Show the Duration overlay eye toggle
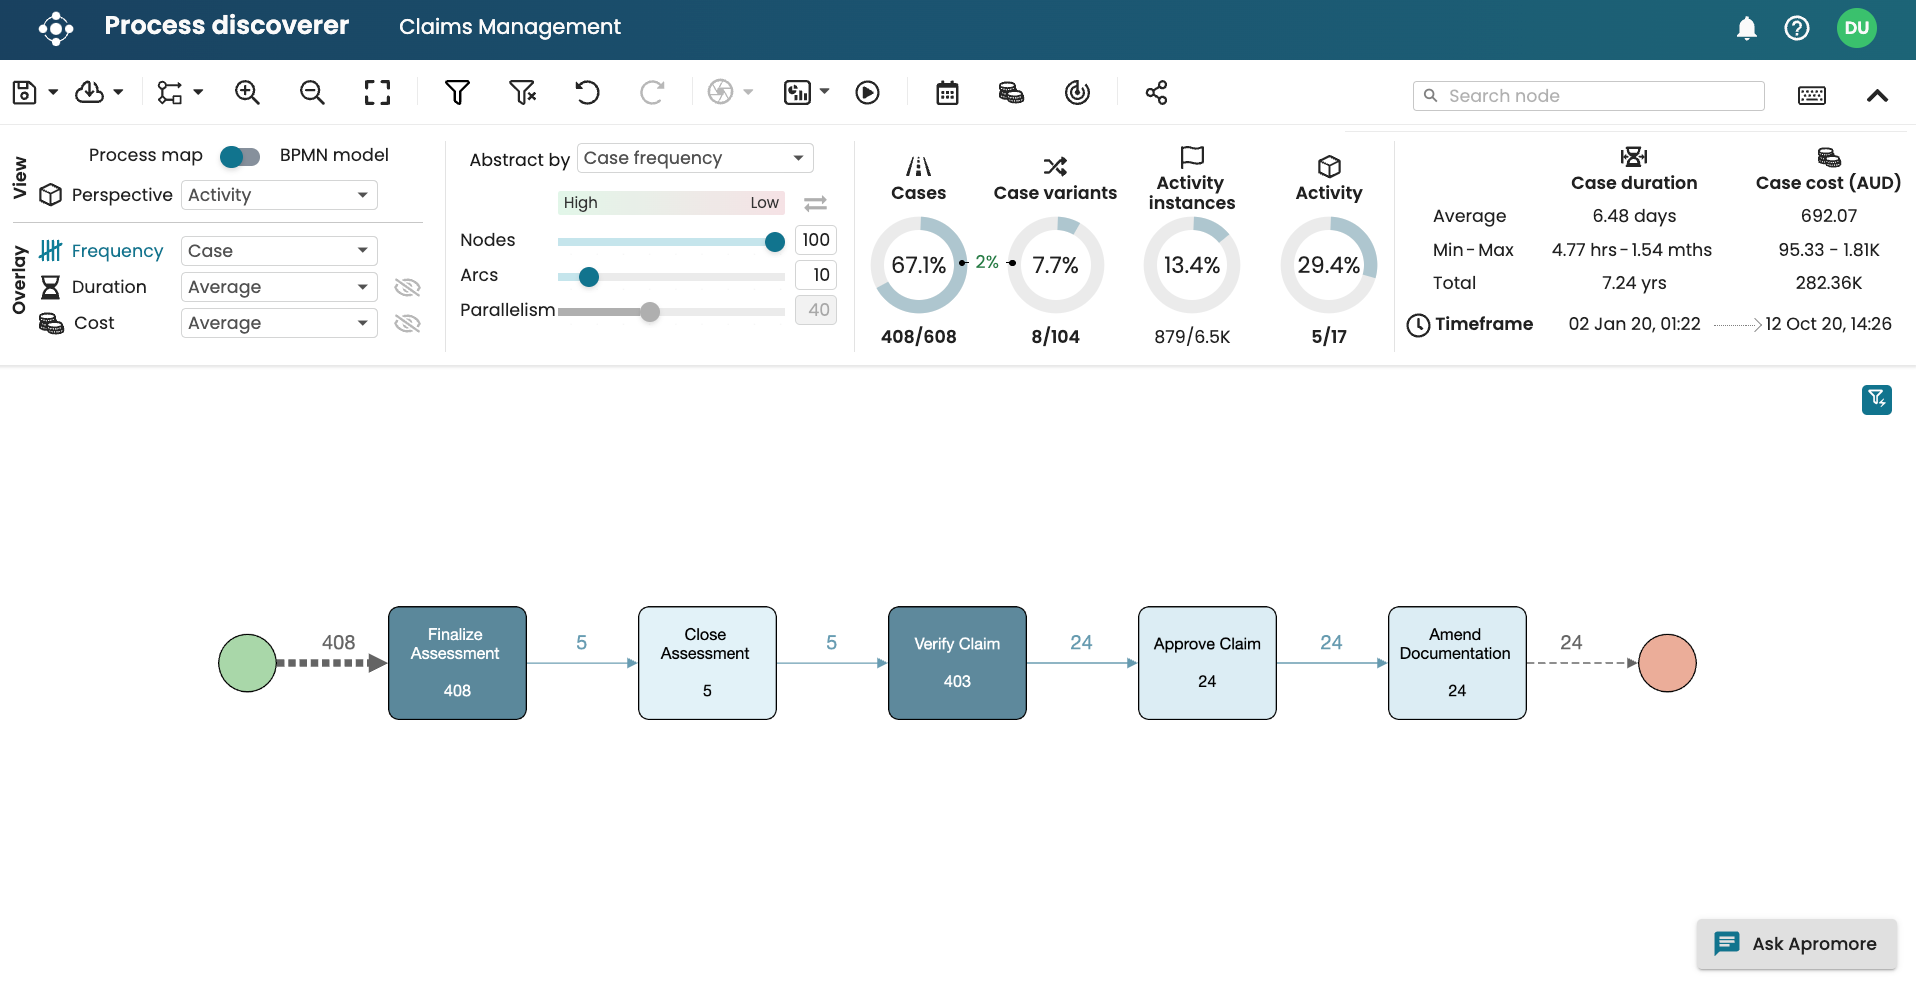1916x988 pixels. pyautogui.click(x=407, y=288)
